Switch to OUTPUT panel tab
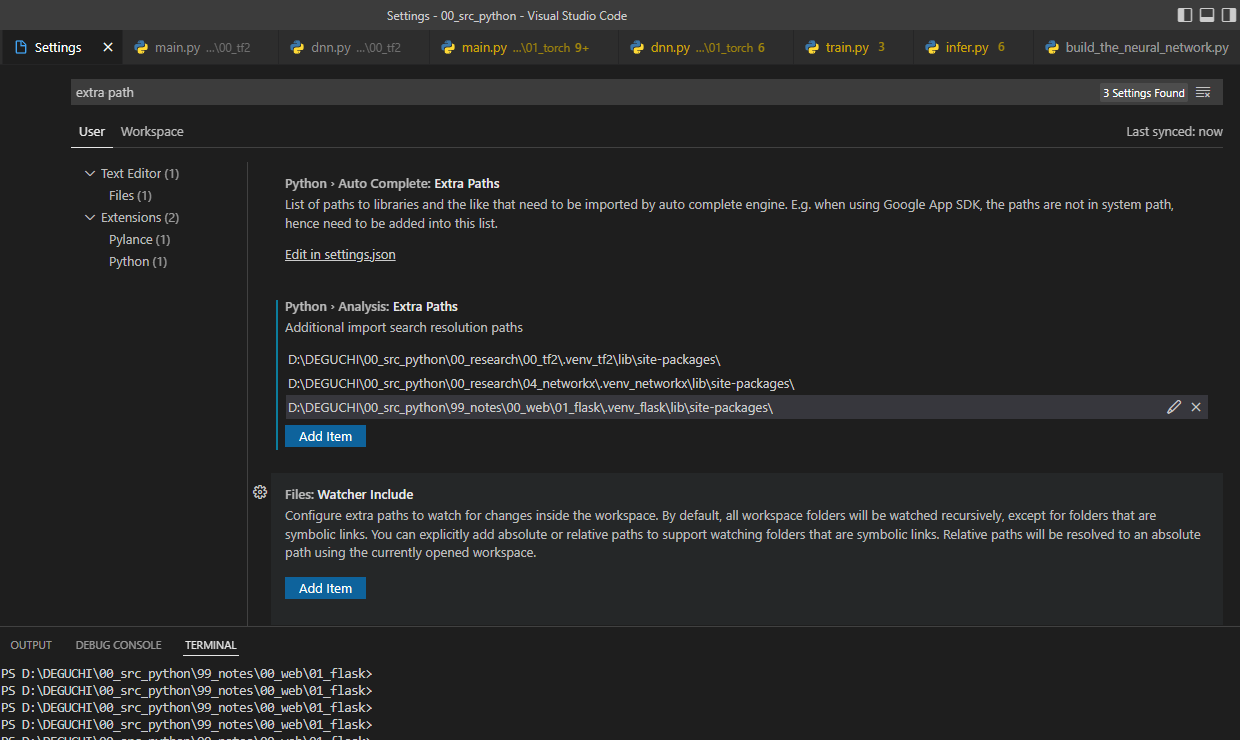 tap(31, 645)
